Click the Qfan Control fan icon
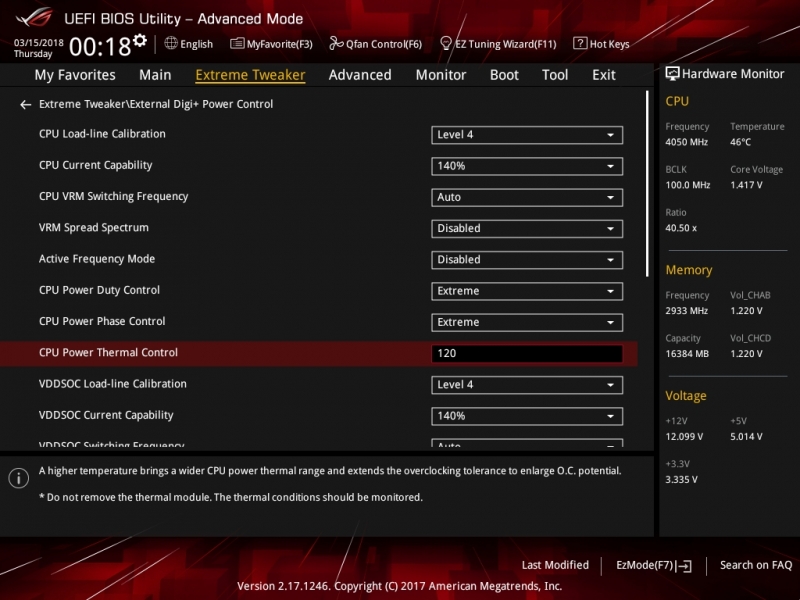The height and width of the screenshot is (600, 800). click(x=336, y=43)
